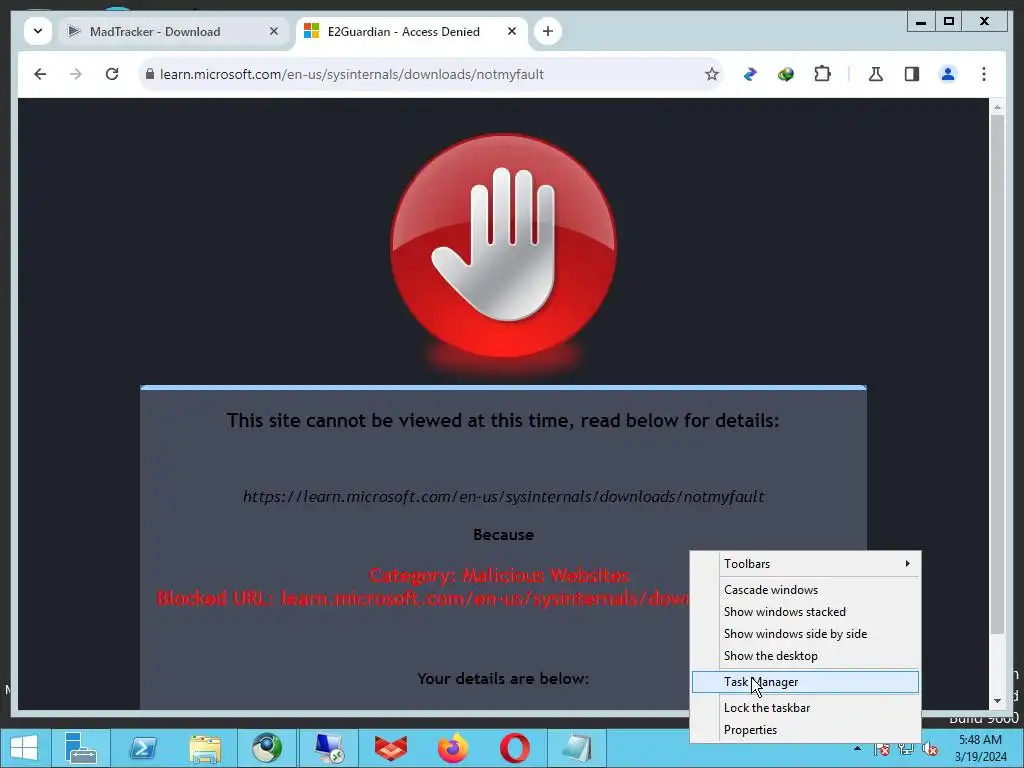Screen dimensions: 1024x768
Task: Expand the Toolbars submenu
Action: click(x=805, y=564)
